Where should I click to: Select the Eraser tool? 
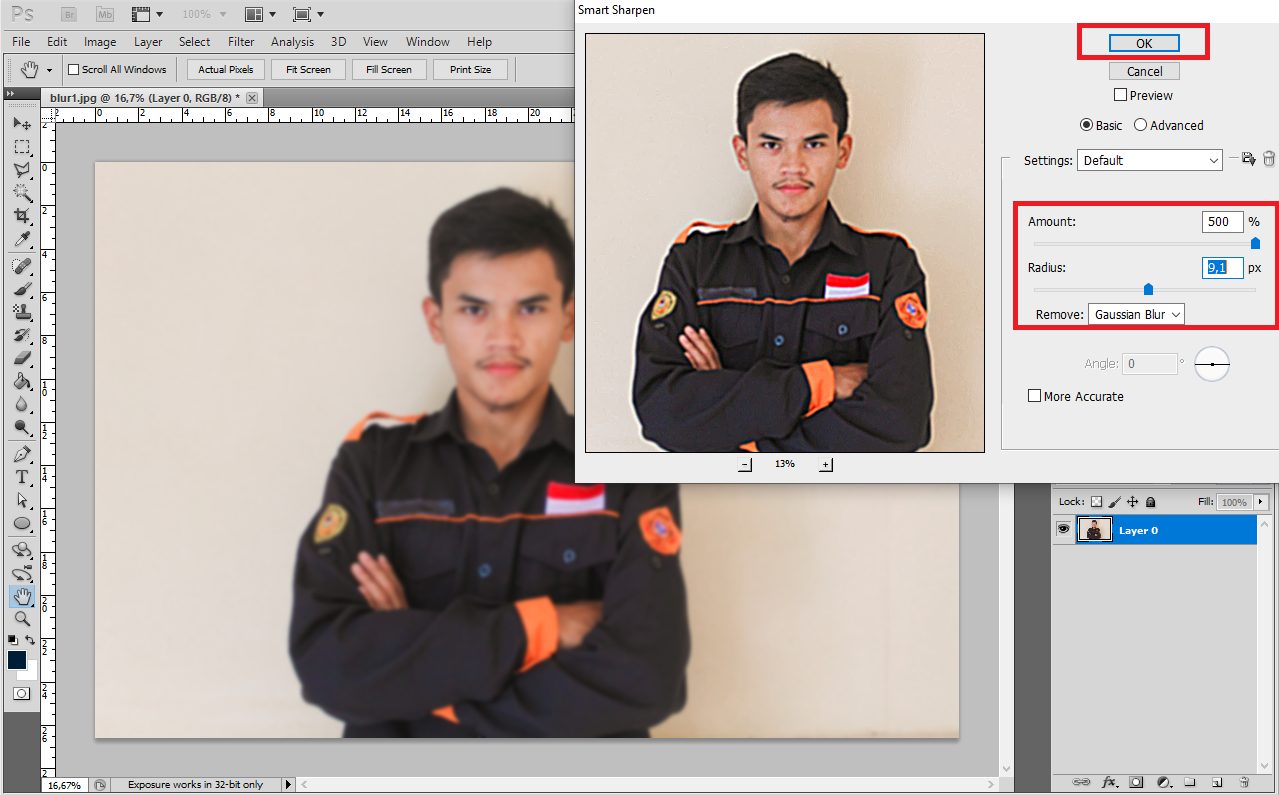pyautogui.click(x=21, y=358)
